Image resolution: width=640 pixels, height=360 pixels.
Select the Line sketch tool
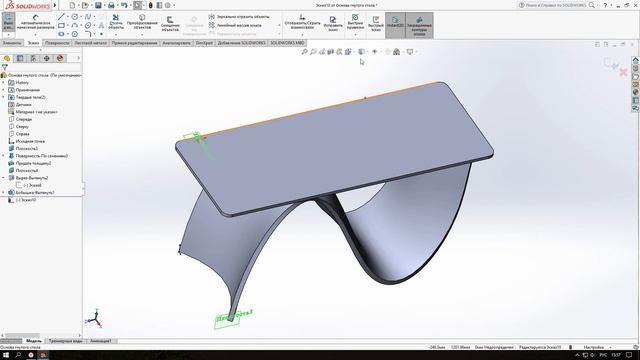pos(61,17)
